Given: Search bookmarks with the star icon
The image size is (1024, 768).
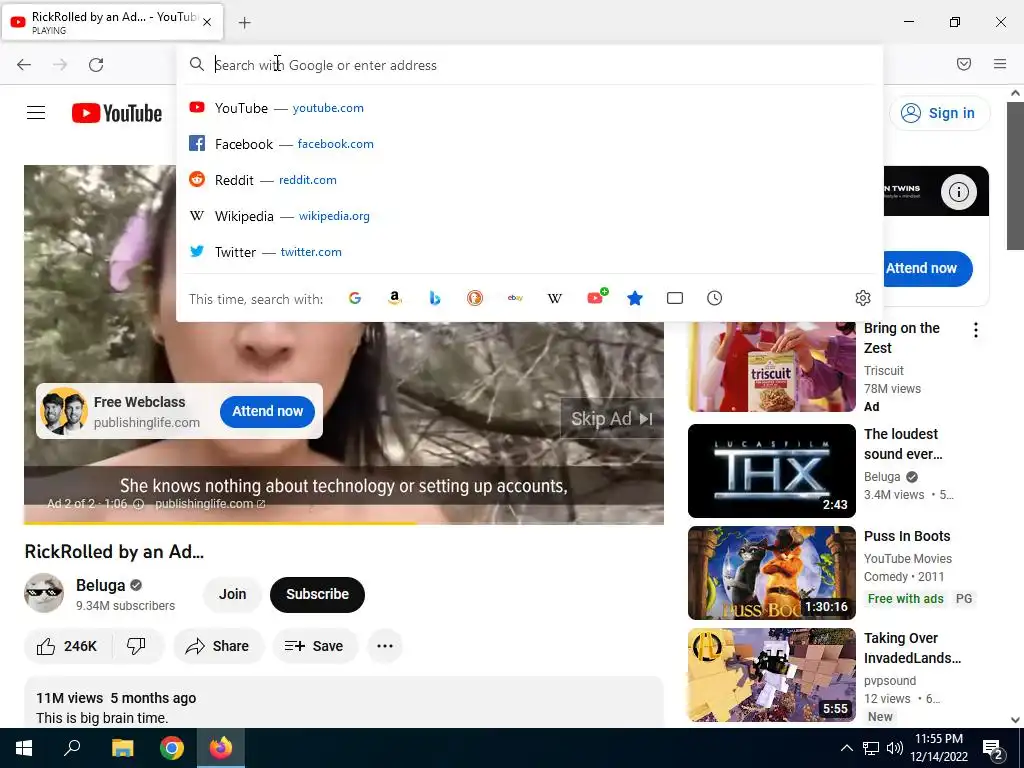Looking at the screenshot, I should coord(635,298).
